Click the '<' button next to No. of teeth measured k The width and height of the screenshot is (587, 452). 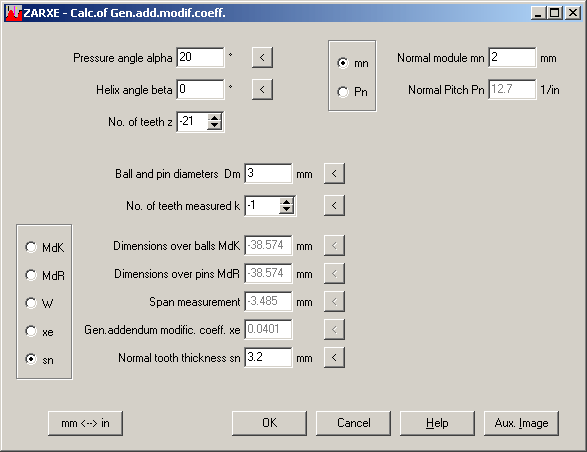(334, 206)
